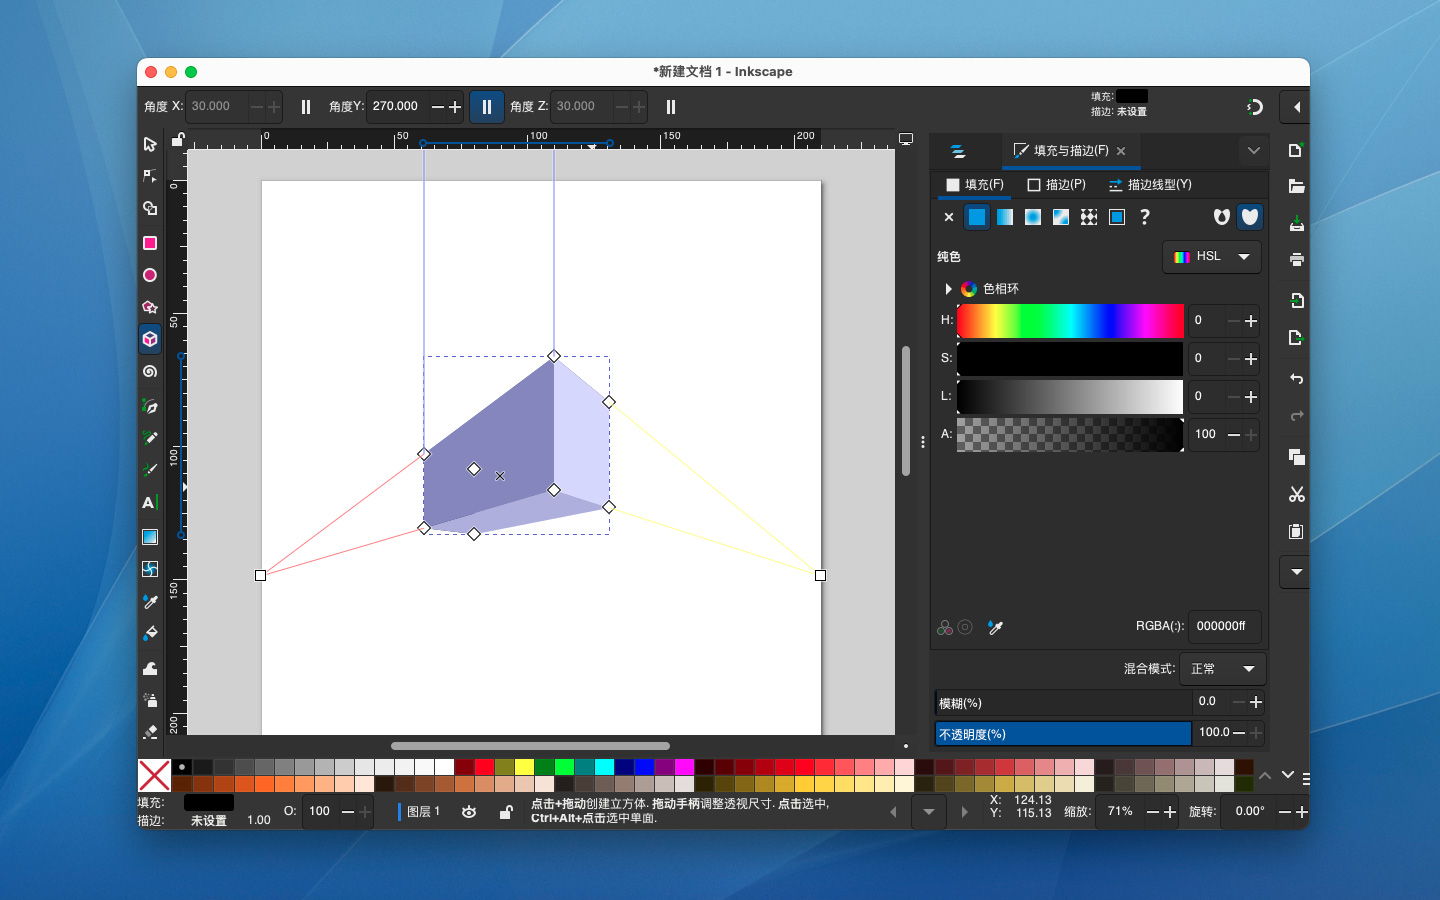Click the Paste clipboard icon
This screenshot has width=1440, height=900.
click(1296, 531)
